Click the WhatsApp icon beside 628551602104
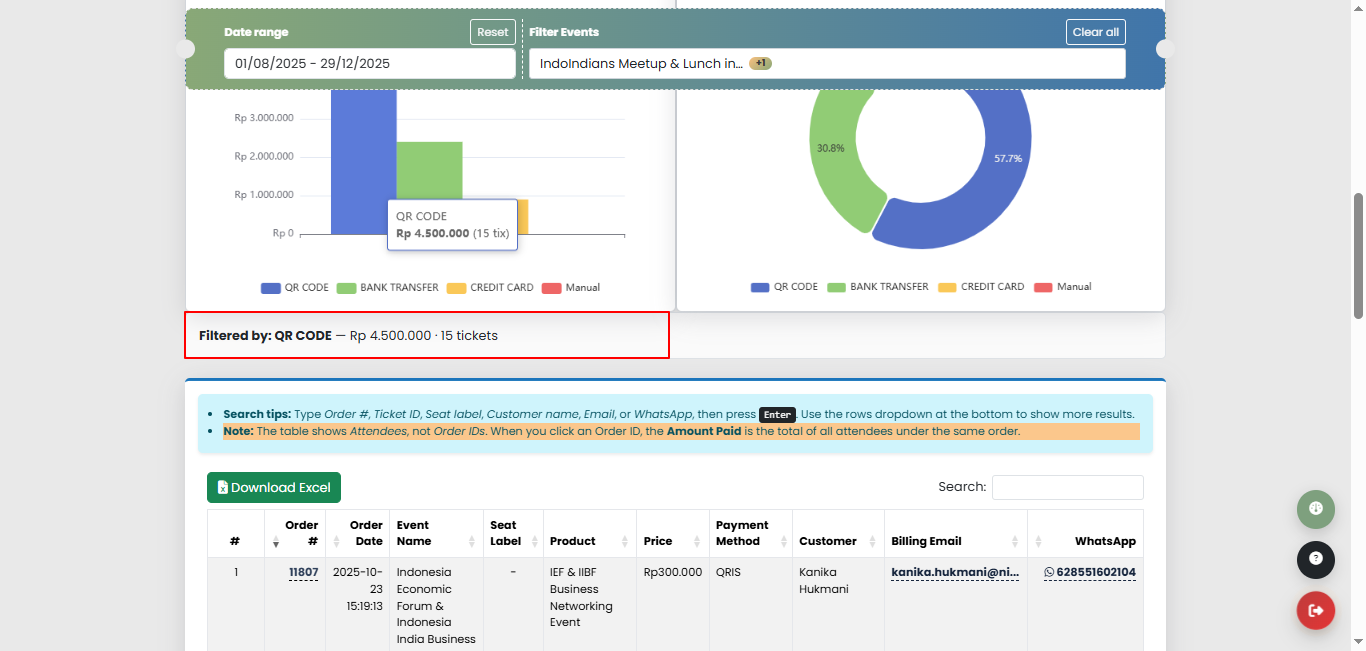 (x=1049, y=573)
